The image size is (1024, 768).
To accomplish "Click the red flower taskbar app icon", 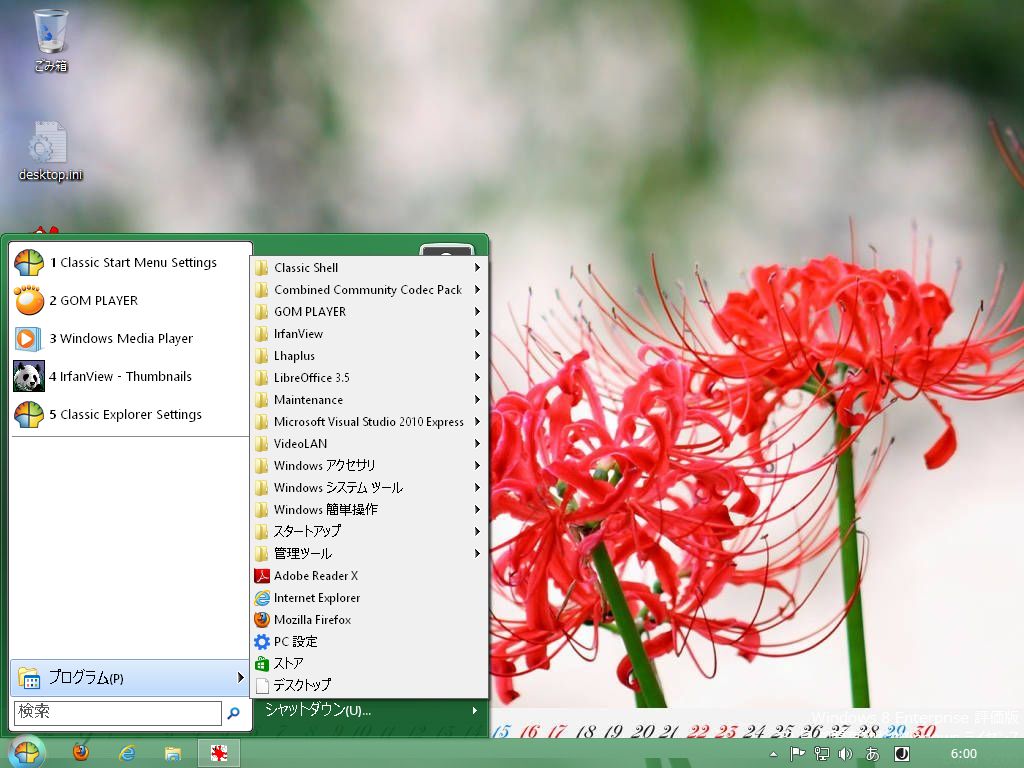I will (219, 753).
